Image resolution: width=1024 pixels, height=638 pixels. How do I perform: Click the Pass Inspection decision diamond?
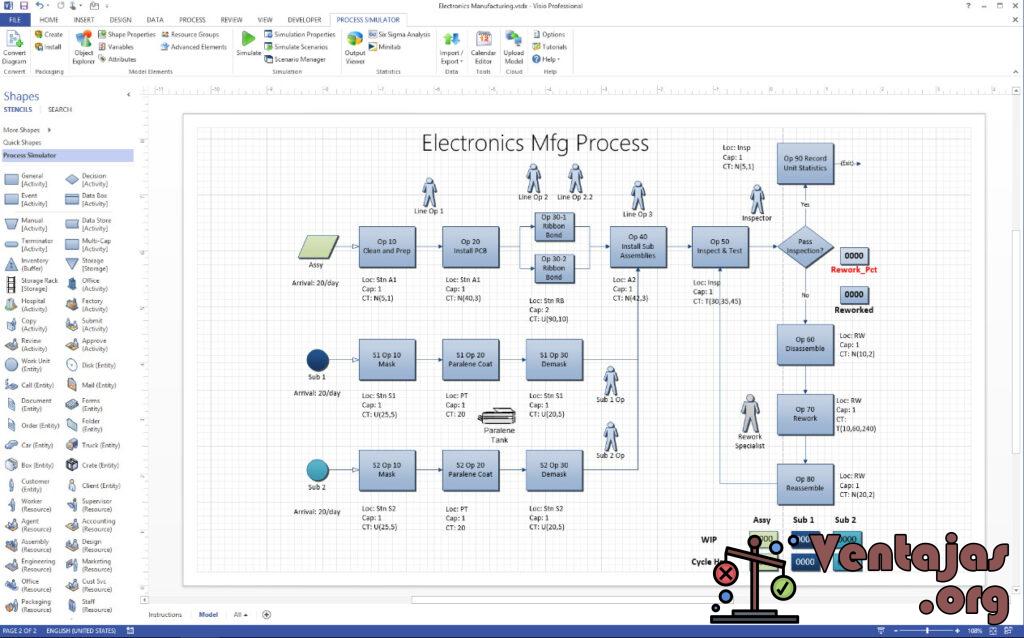805,247
